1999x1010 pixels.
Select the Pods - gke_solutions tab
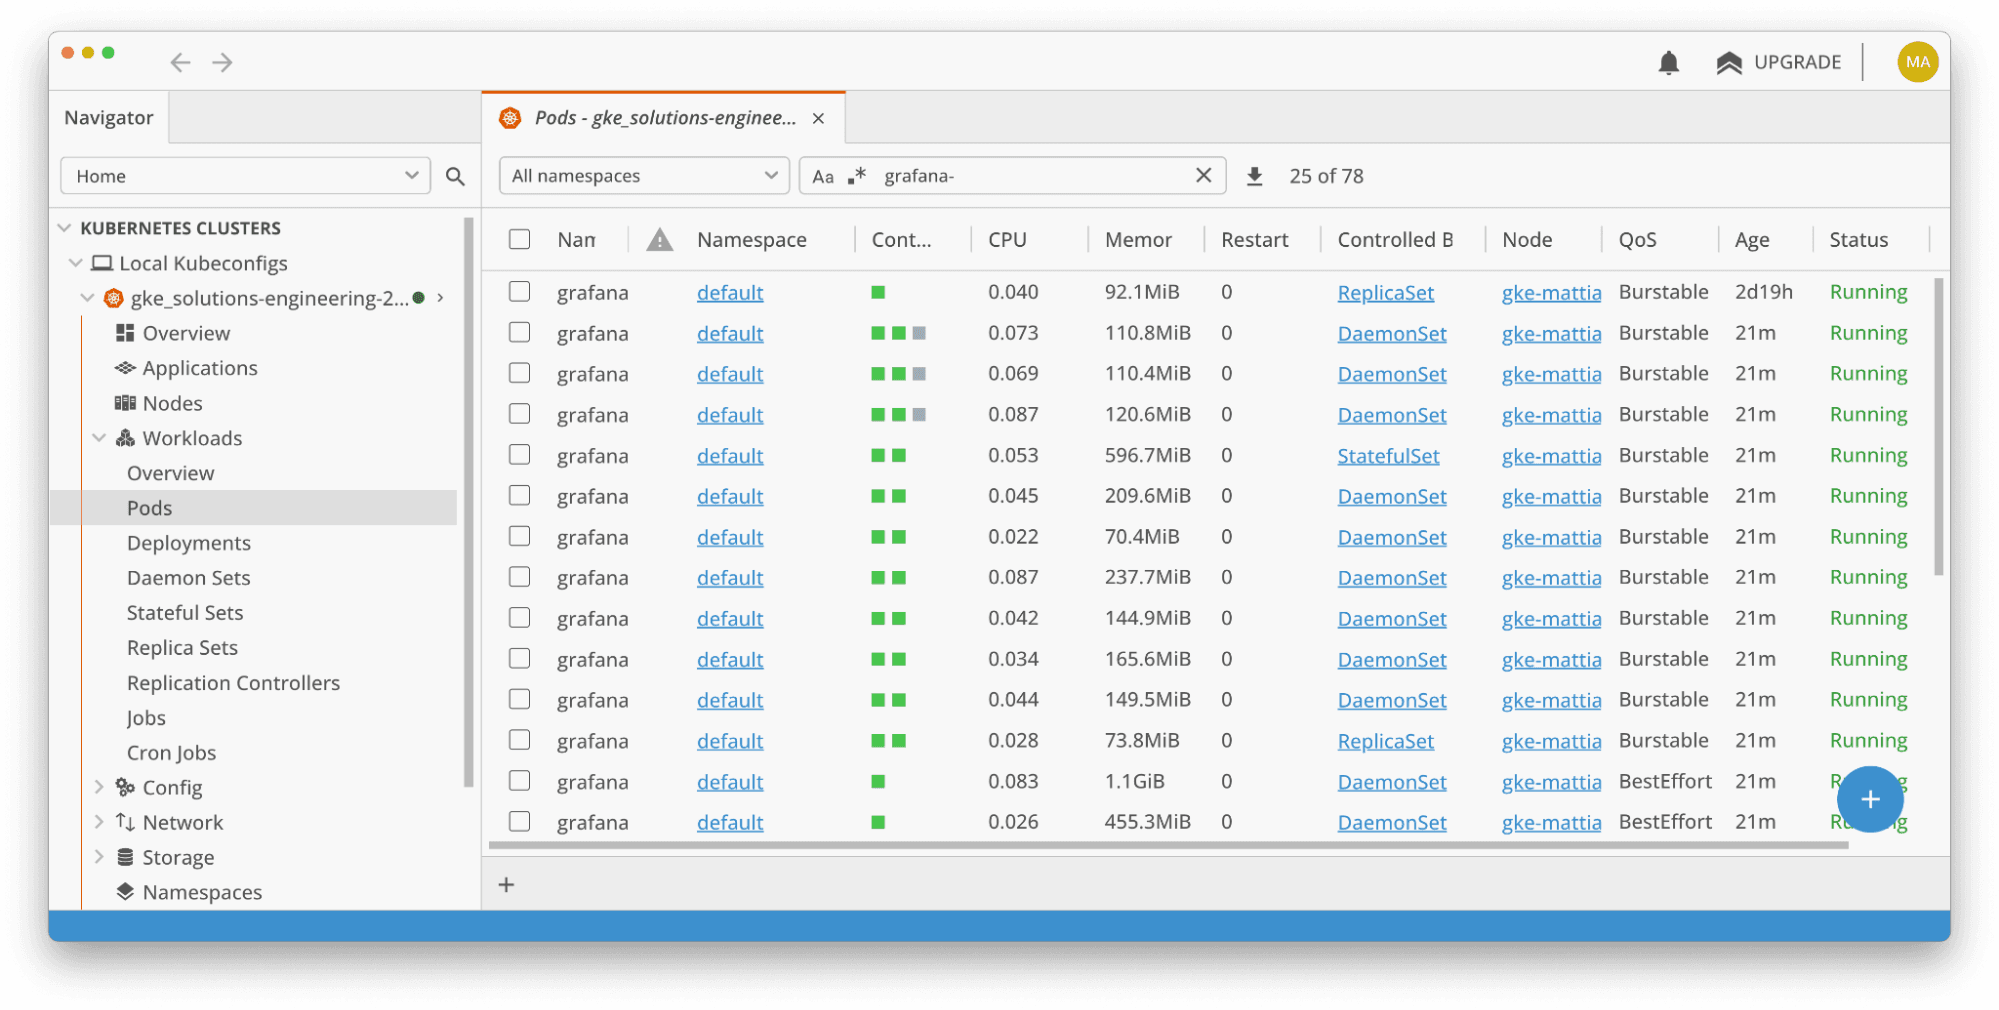pyautogui.click(x=664, y=118)
